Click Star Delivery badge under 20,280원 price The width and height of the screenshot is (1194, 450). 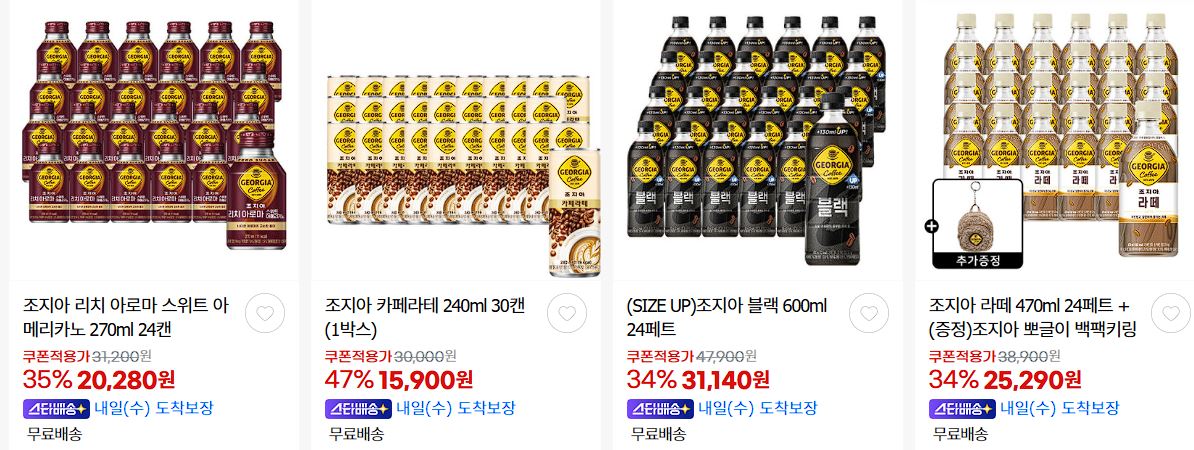56,409
